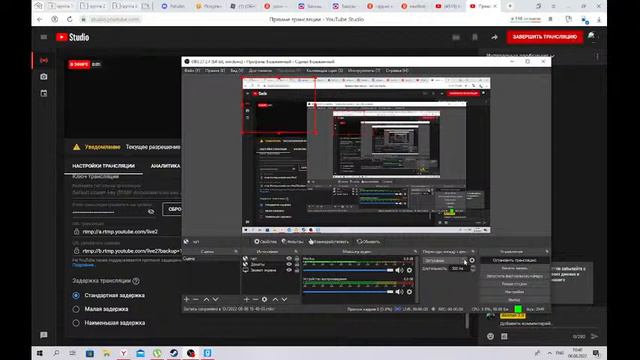Click the send arrow in live chat
640x360 pixels.
[x=594, y=336]
